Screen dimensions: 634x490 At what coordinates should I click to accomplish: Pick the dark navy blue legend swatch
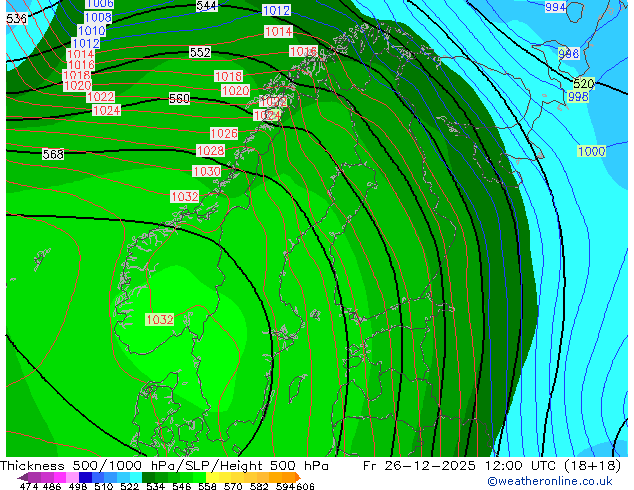pos(85,477)
